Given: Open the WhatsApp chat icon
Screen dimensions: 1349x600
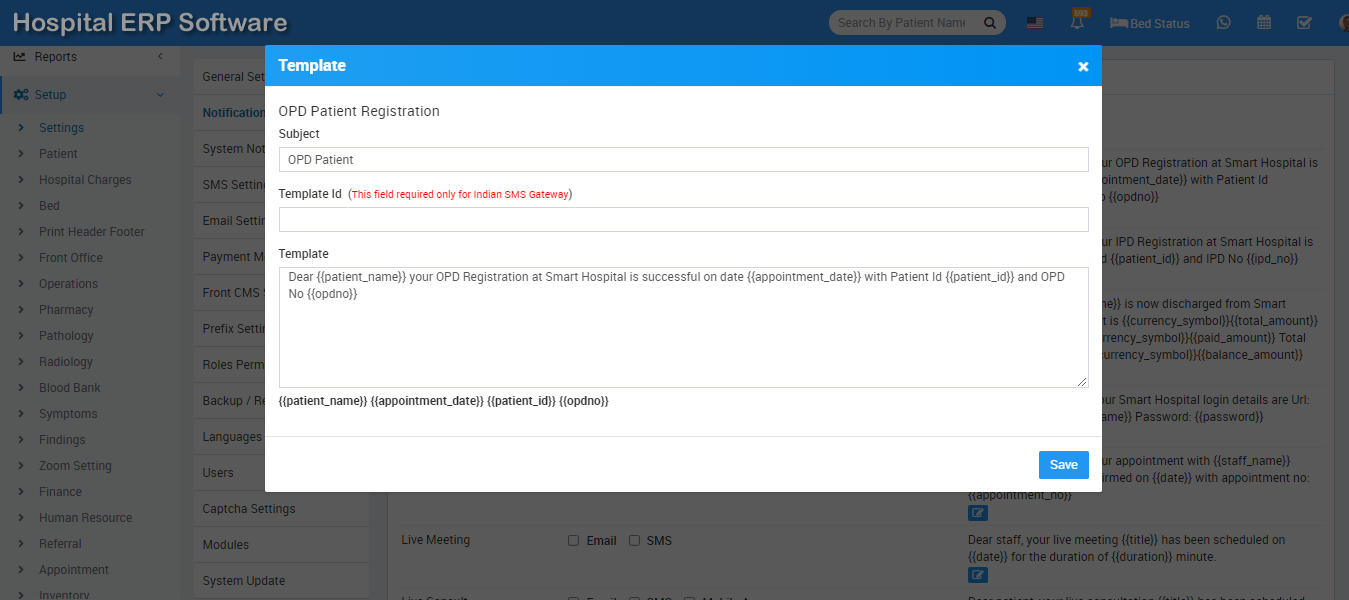Looking at the screenshot, I should pos(1224,22).
